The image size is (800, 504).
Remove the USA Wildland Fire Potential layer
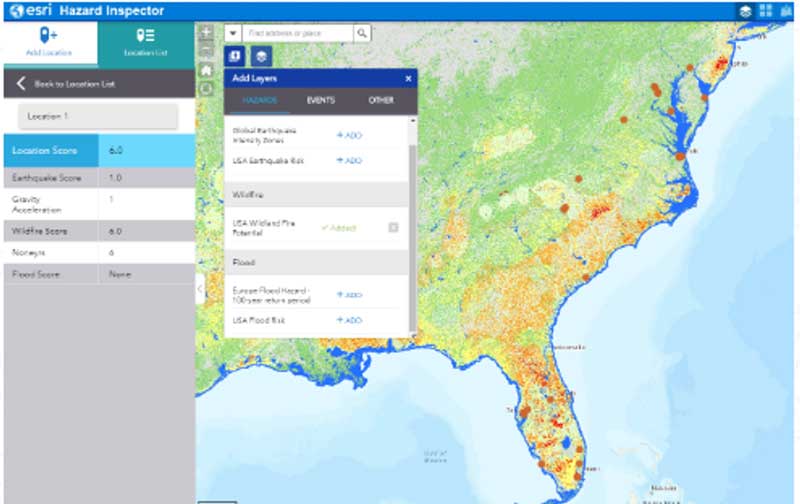click(393, 227)
